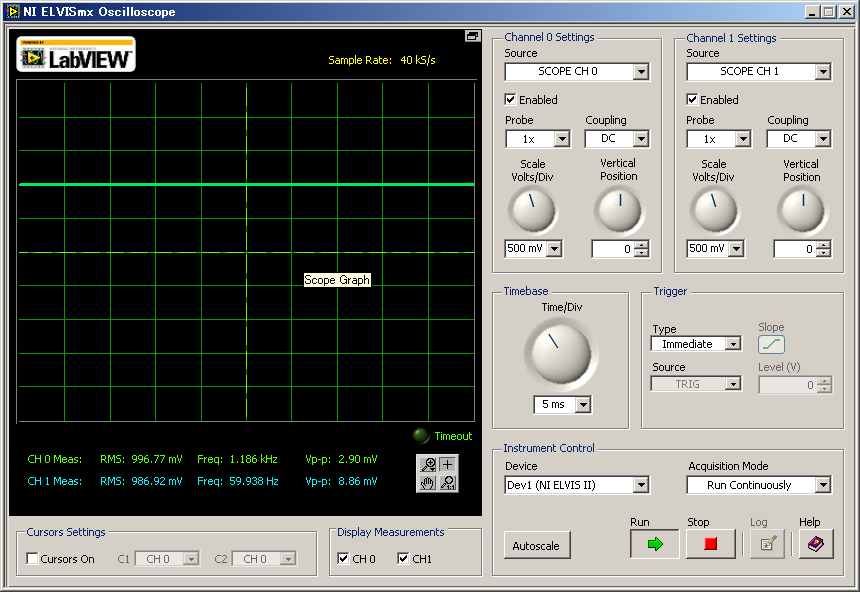The height and width of the screenshot is (592, 860).
Task: Open the Trigger Type dropdown
Action: pyautogui.click(x=695, y=344)
